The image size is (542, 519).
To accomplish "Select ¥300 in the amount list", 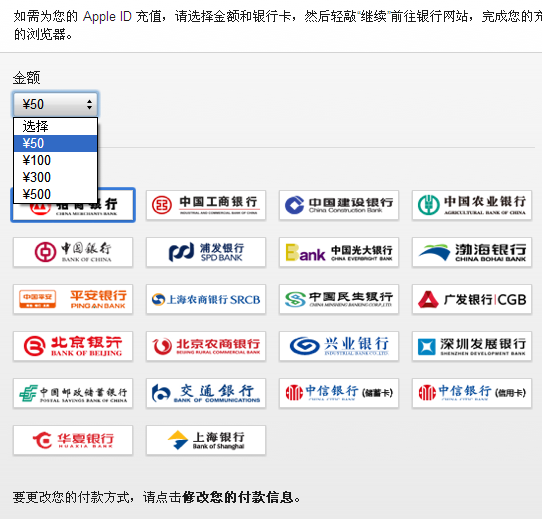I will tap(55, 177).
